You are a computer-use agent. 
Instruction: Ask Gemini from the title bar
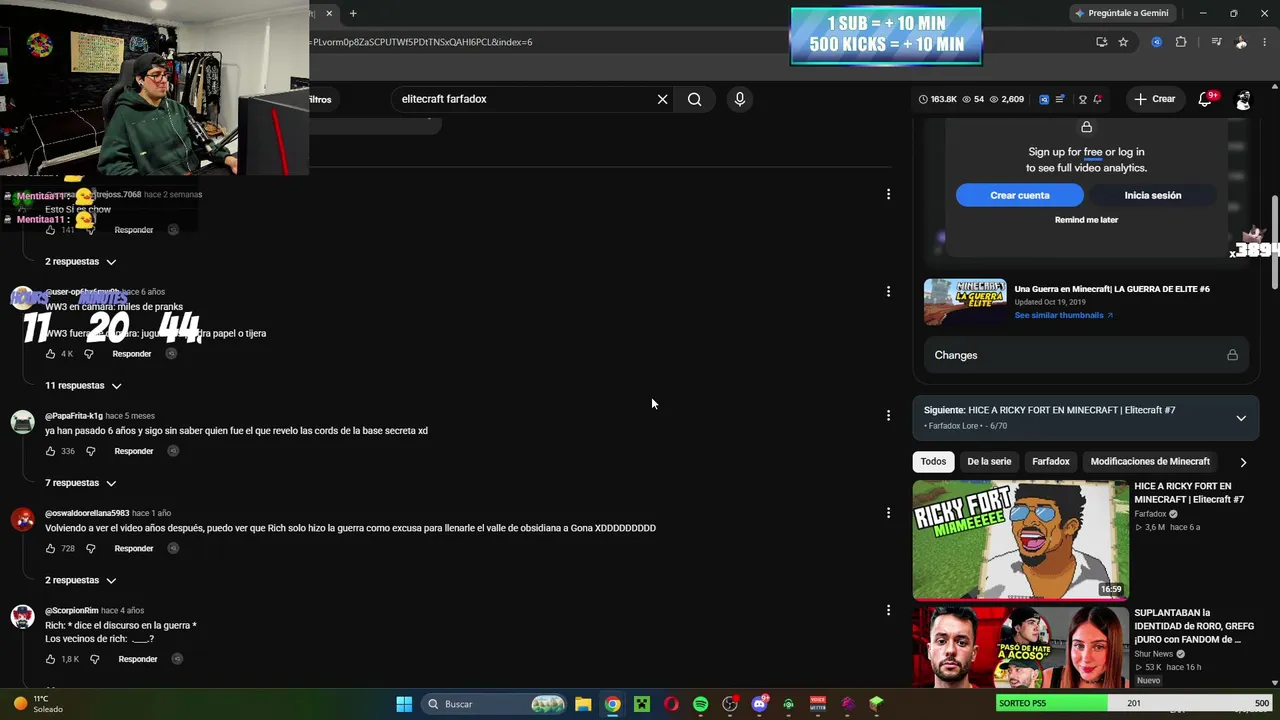pos(1121,13)
